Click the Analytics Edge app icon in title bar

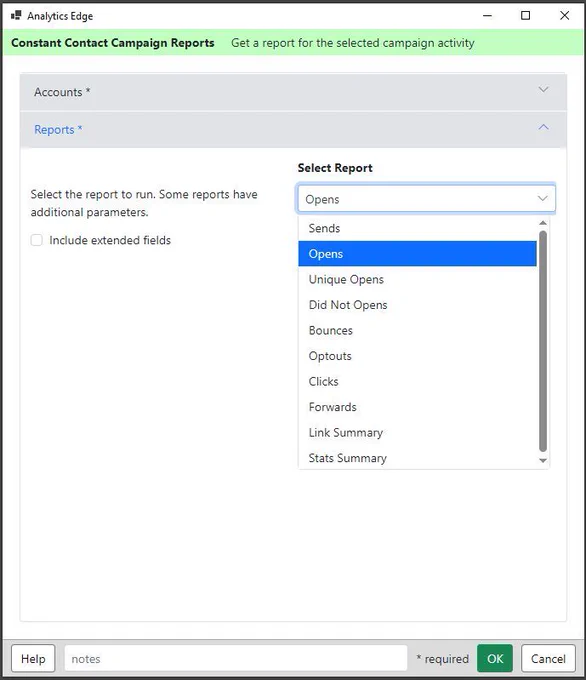pos(16,16)
